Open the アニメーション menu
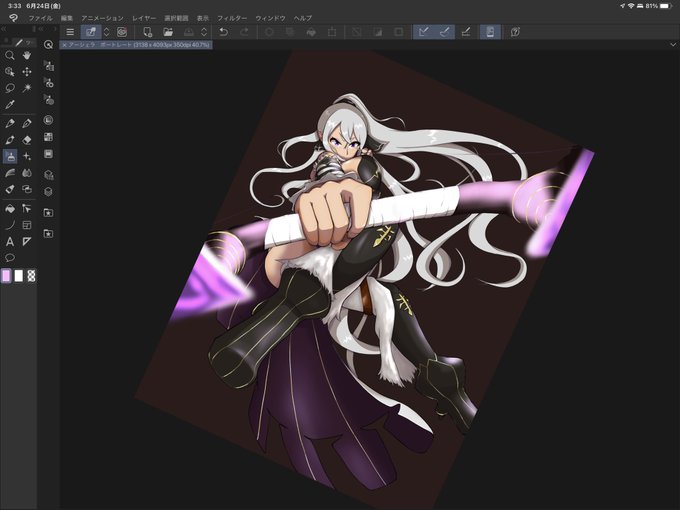The width and height of the screenshot is (680, 510). [102, 18]
